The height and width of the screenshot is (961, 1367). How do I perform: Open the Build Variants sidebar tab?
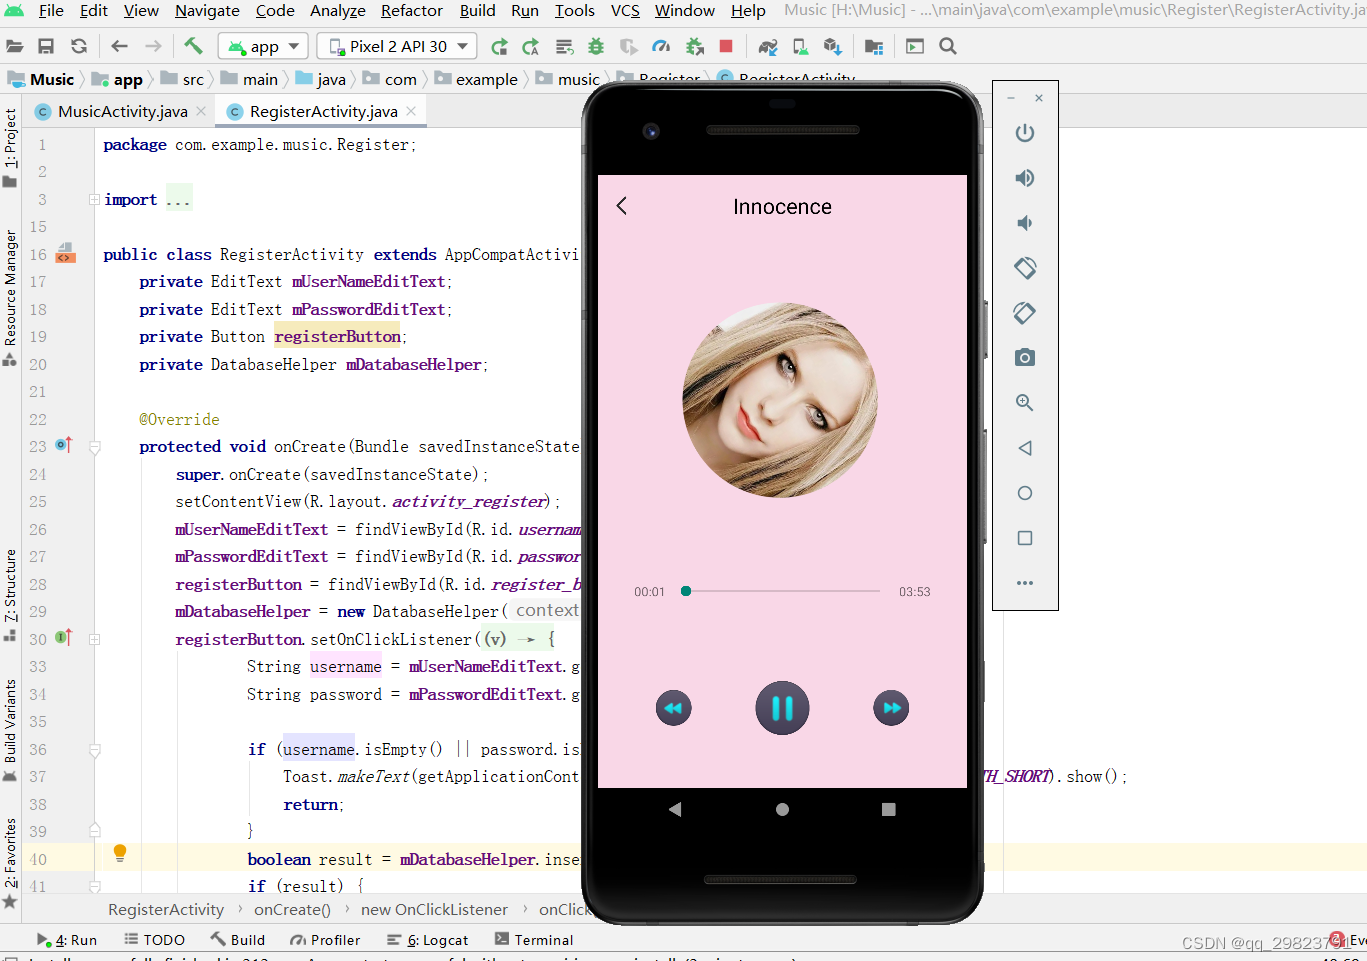click(x=10, y=729)
